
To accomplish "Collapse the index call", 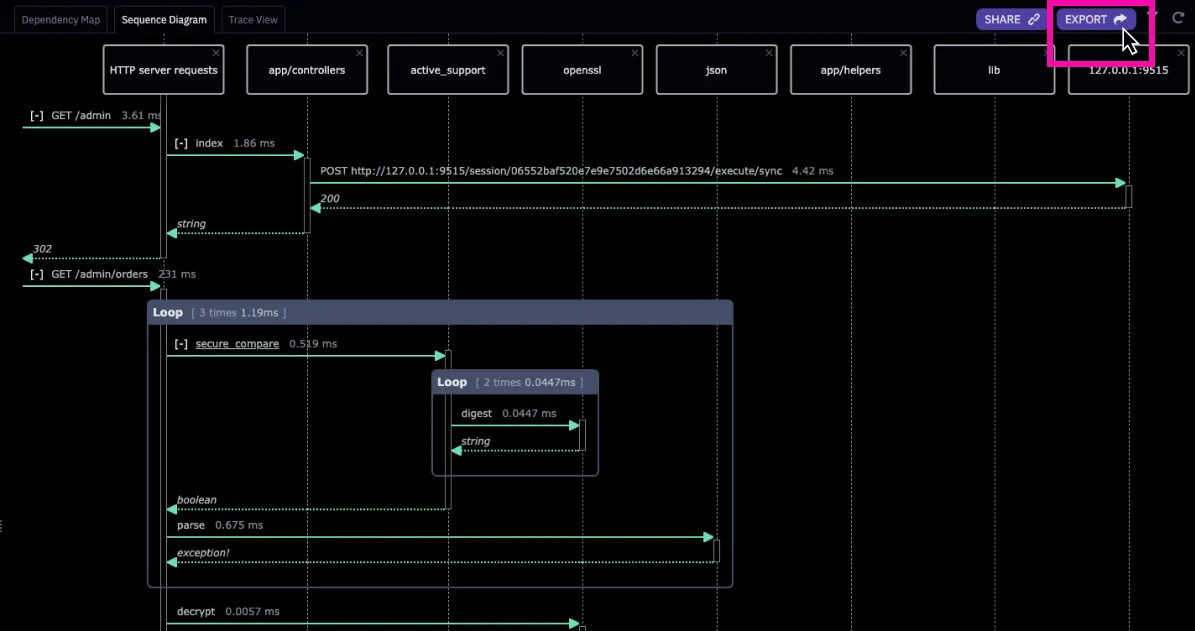I will pos(181,143).
